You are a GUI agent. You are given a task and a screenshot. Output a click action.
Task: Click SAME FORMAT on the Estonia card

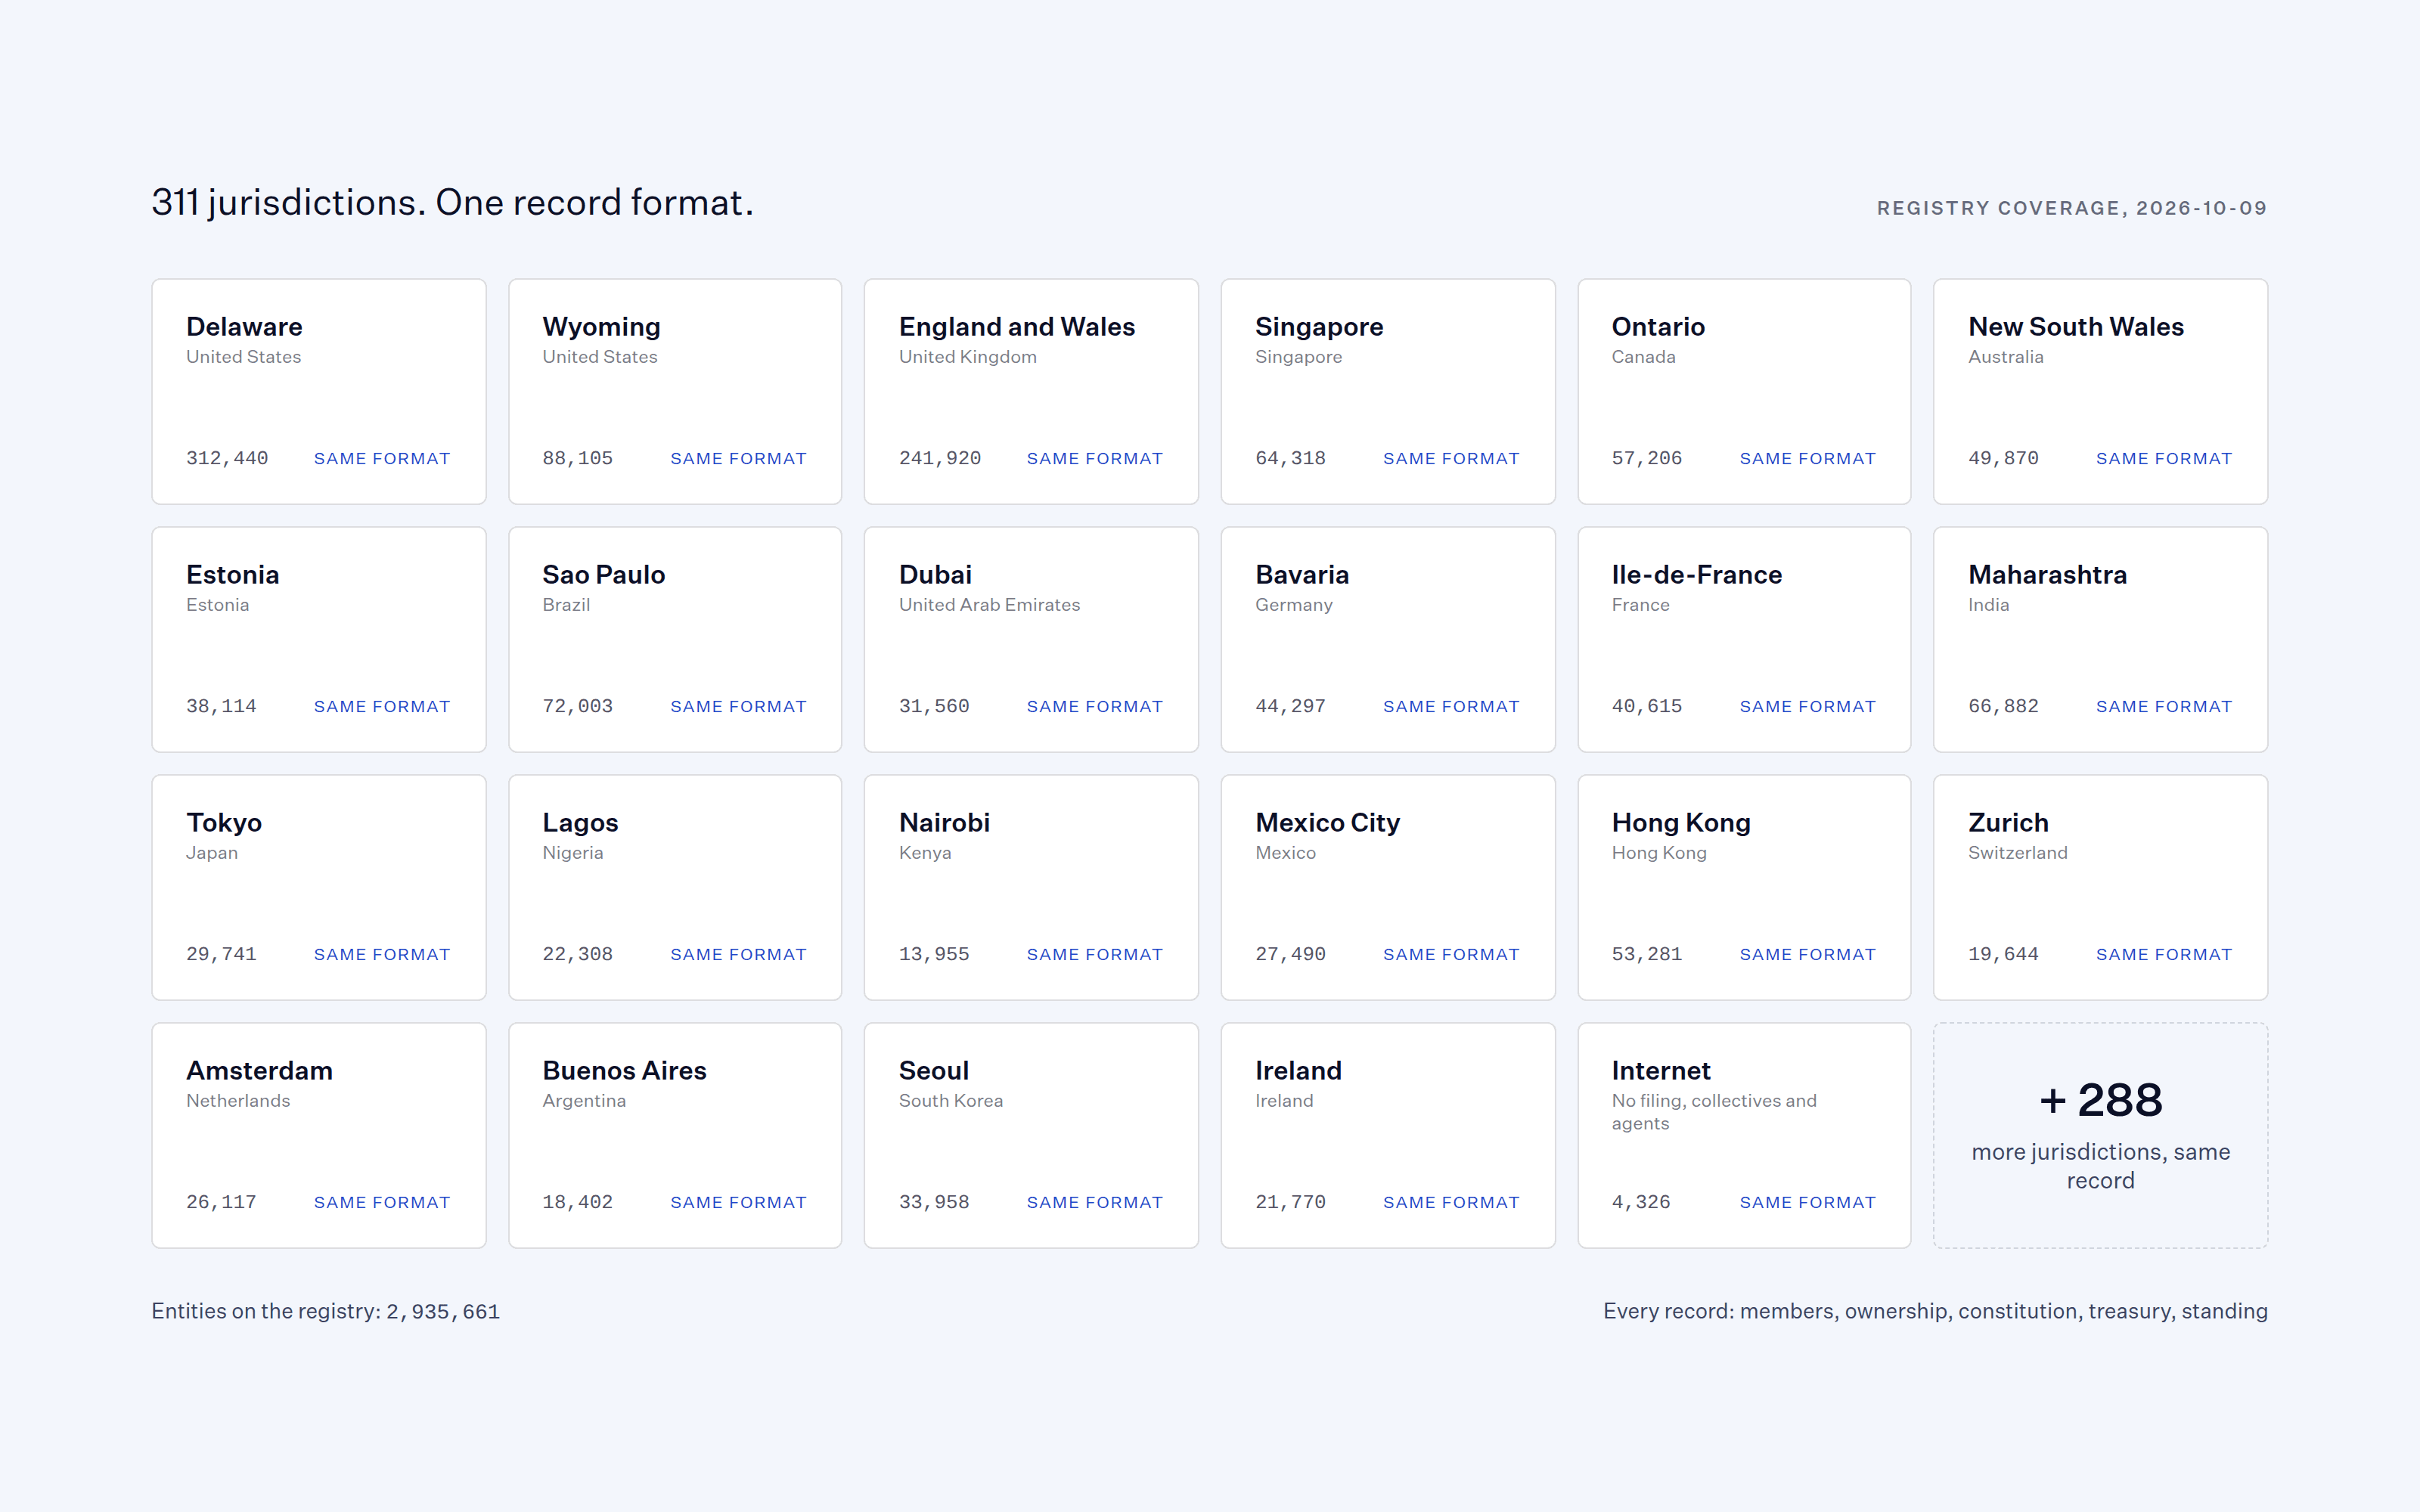pos(382,706)
